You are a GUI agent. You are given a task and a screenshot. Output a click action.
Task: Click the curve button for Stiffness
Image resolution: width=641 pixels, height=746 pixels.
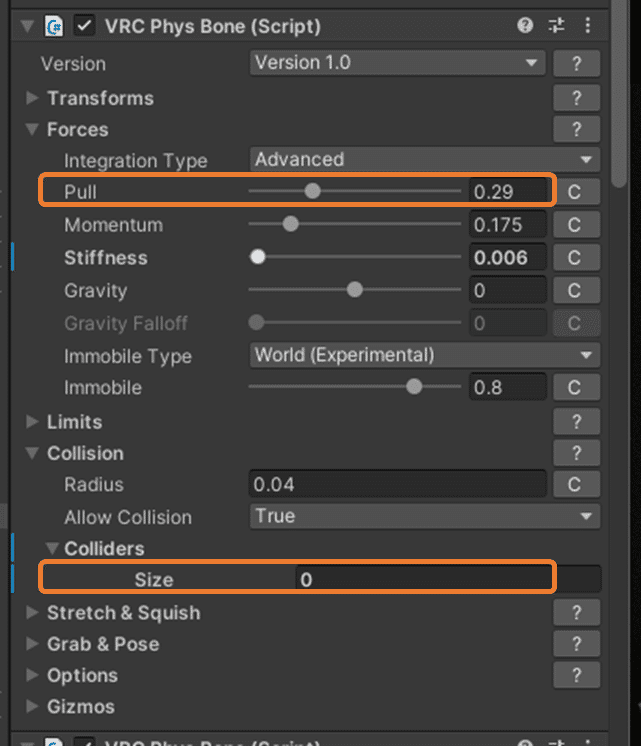point(575,257)
